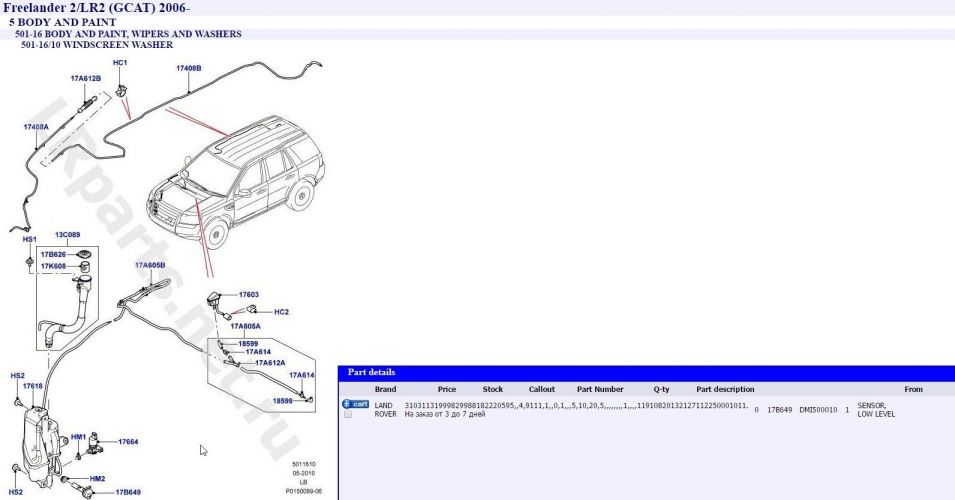The image size is (955, 500).
Task: Select the 17664 washer pump callout
Action: pos(128,442)
